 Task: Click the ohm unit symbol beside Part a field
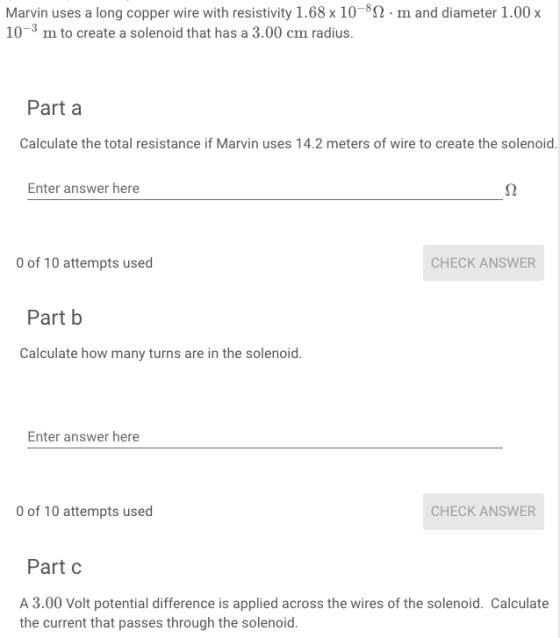[x=511, y=190]
